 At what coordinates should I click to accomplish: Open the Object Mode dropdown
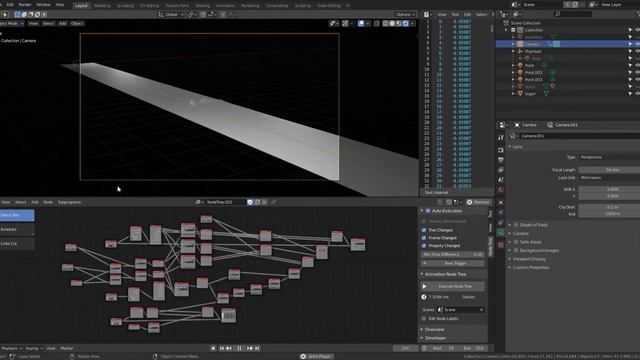[x=11, y=23]
